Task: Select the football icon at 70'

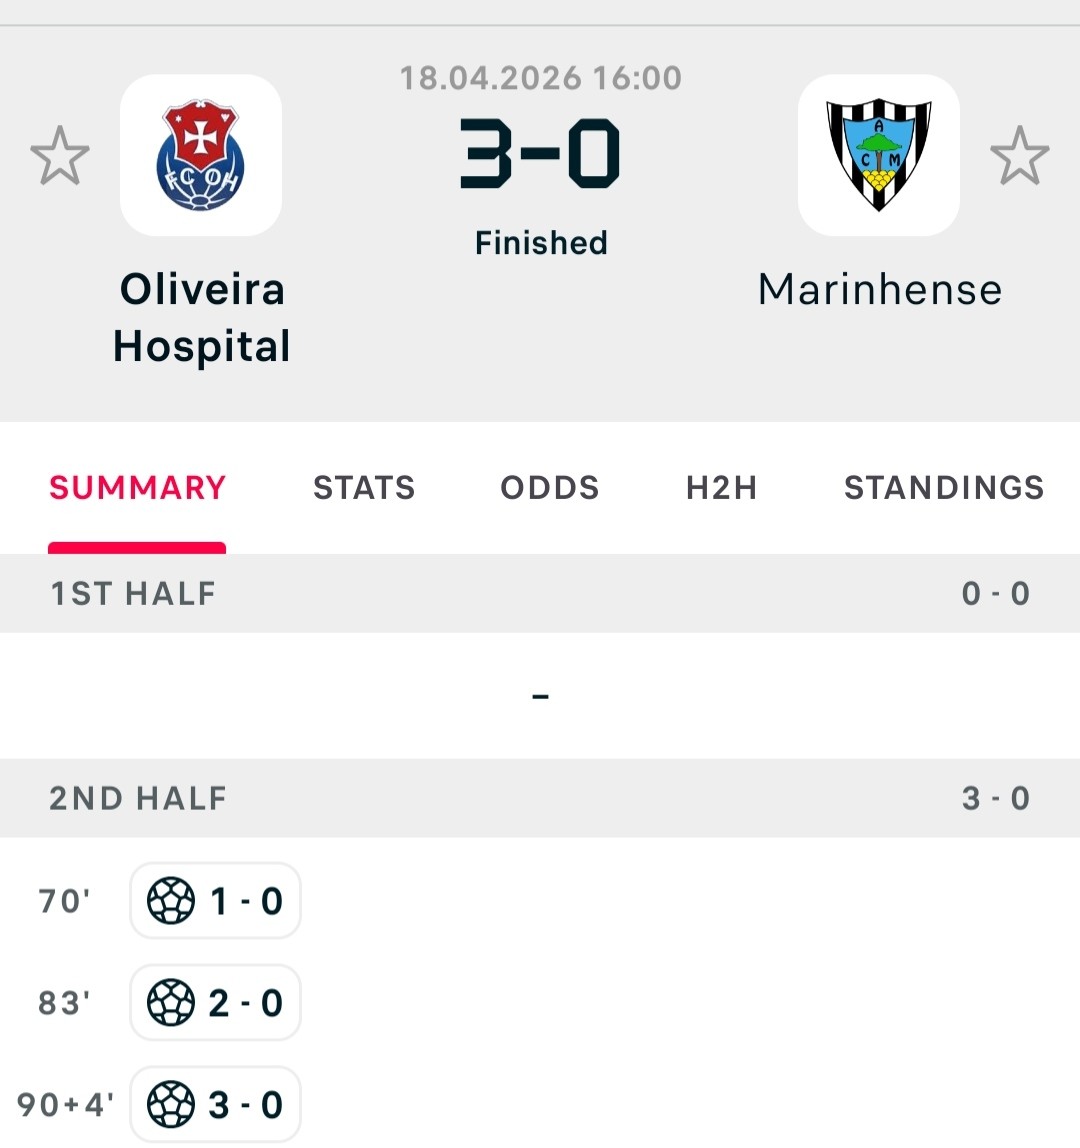Action: point(171,901)
